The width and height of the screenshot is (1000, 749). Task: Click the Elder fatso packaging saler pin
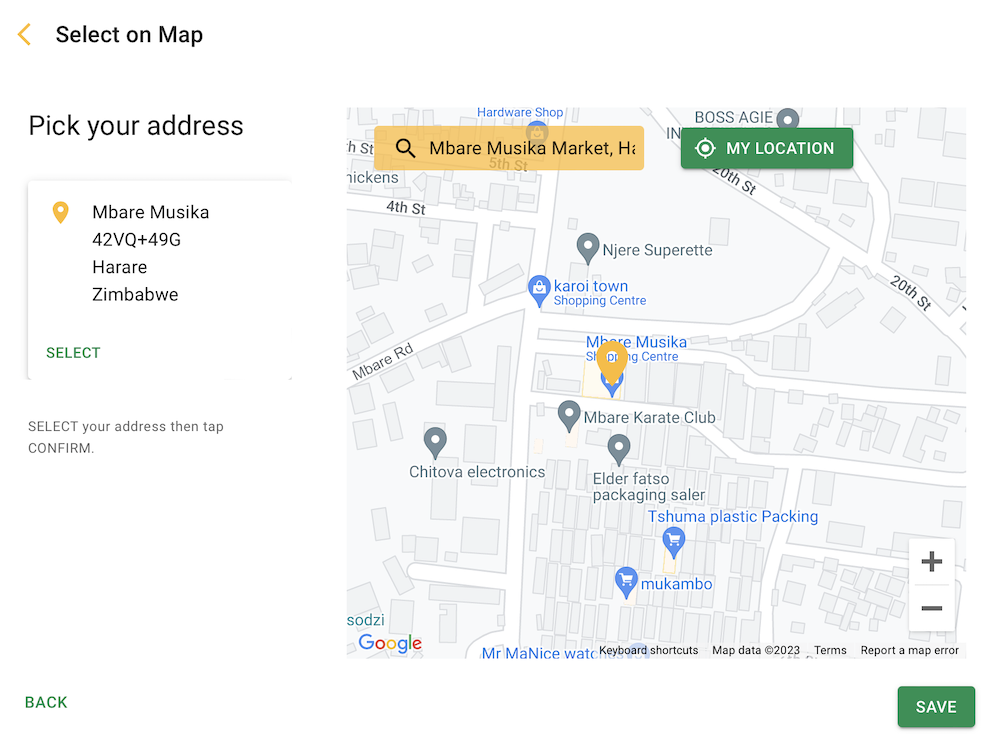click(x=618, y=450)
